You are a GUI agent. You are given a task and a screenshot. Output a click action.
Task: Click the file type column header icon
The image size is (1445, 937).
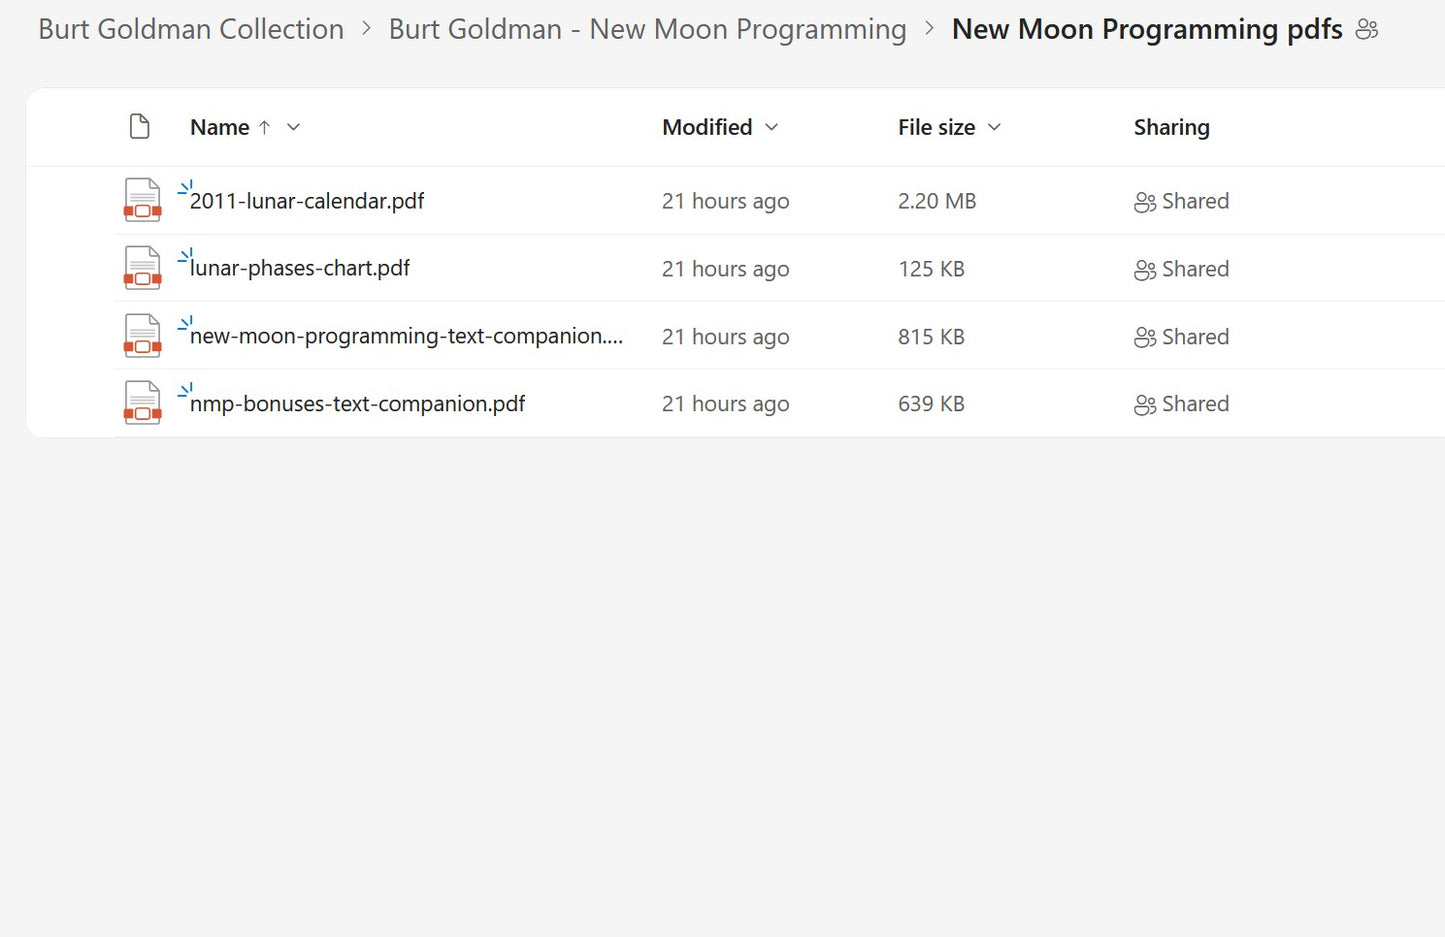click(x=140, y=127)
